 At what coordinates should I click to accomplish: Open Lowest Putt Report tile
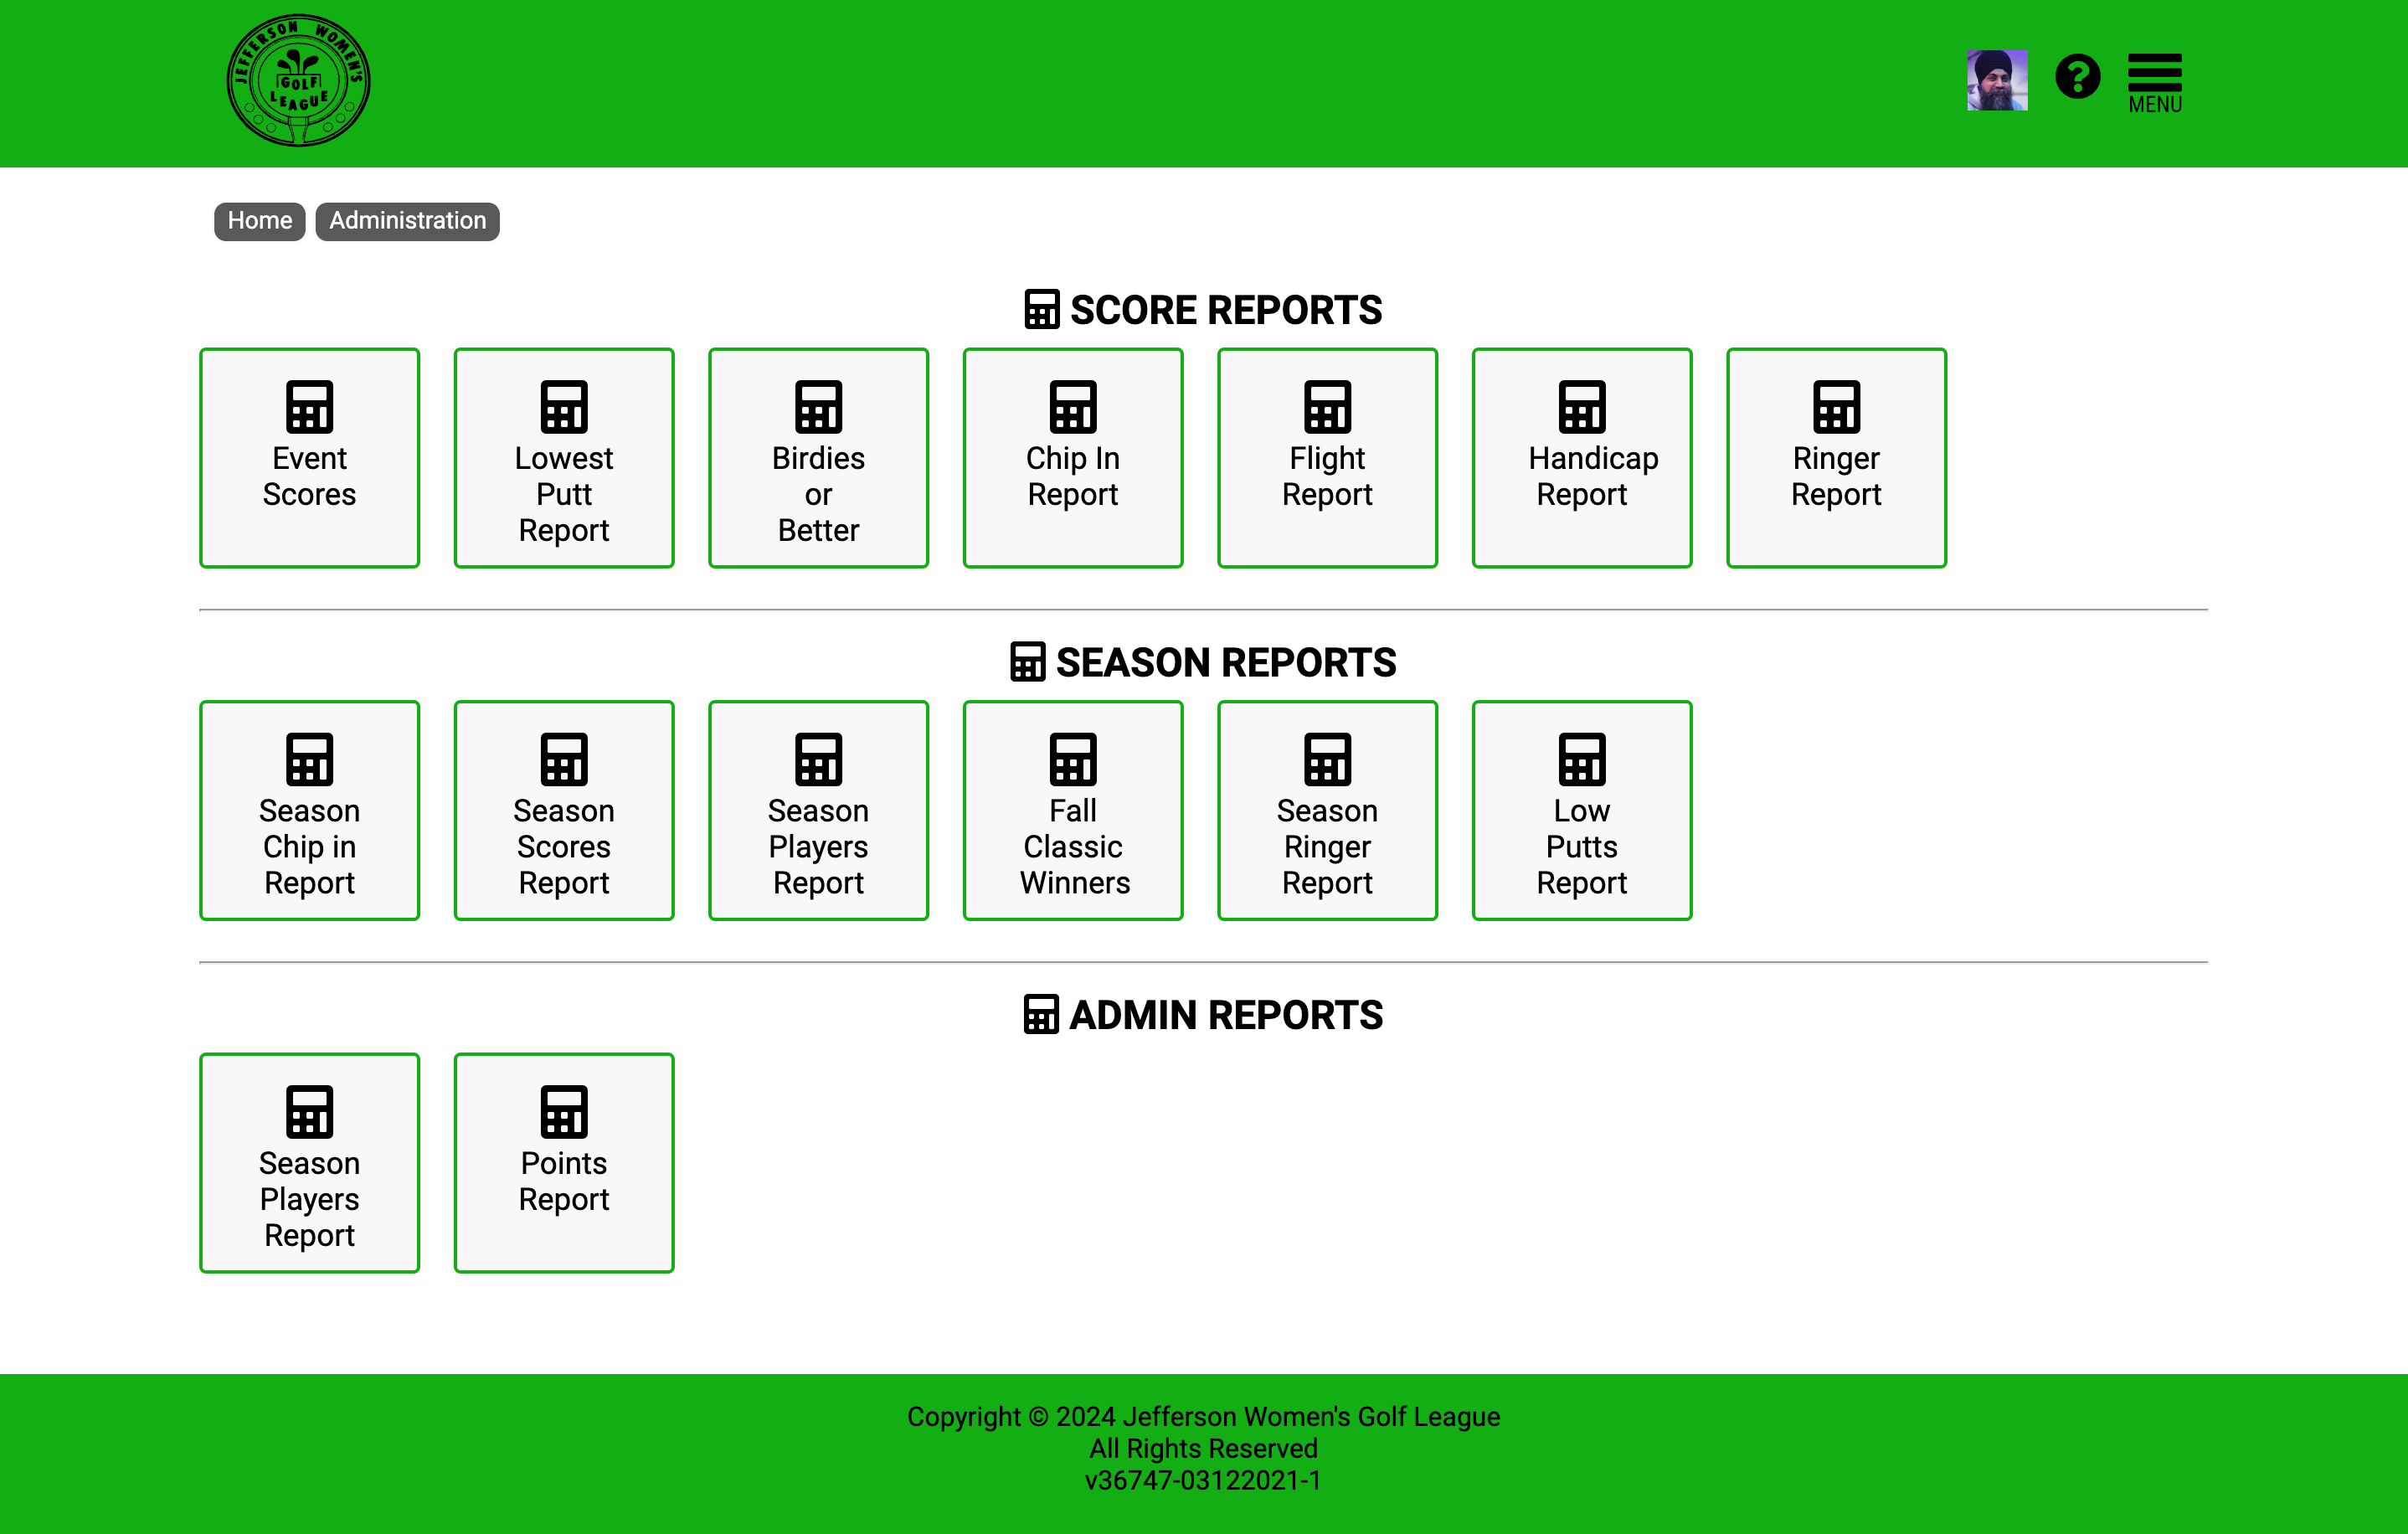(564, 458)
